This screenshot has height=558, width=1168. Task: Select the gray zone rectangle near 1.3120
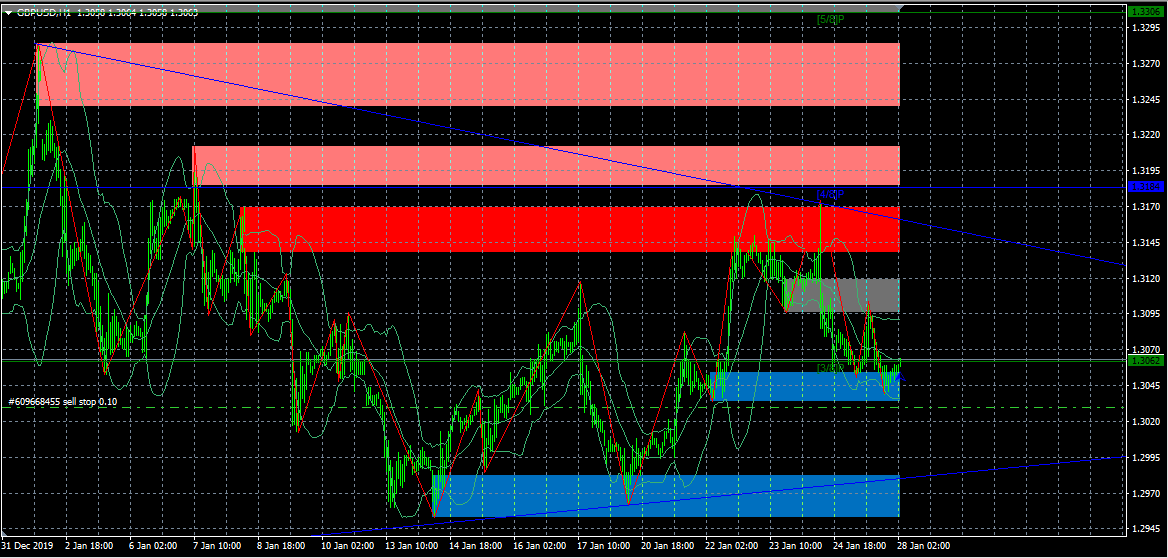842,295
